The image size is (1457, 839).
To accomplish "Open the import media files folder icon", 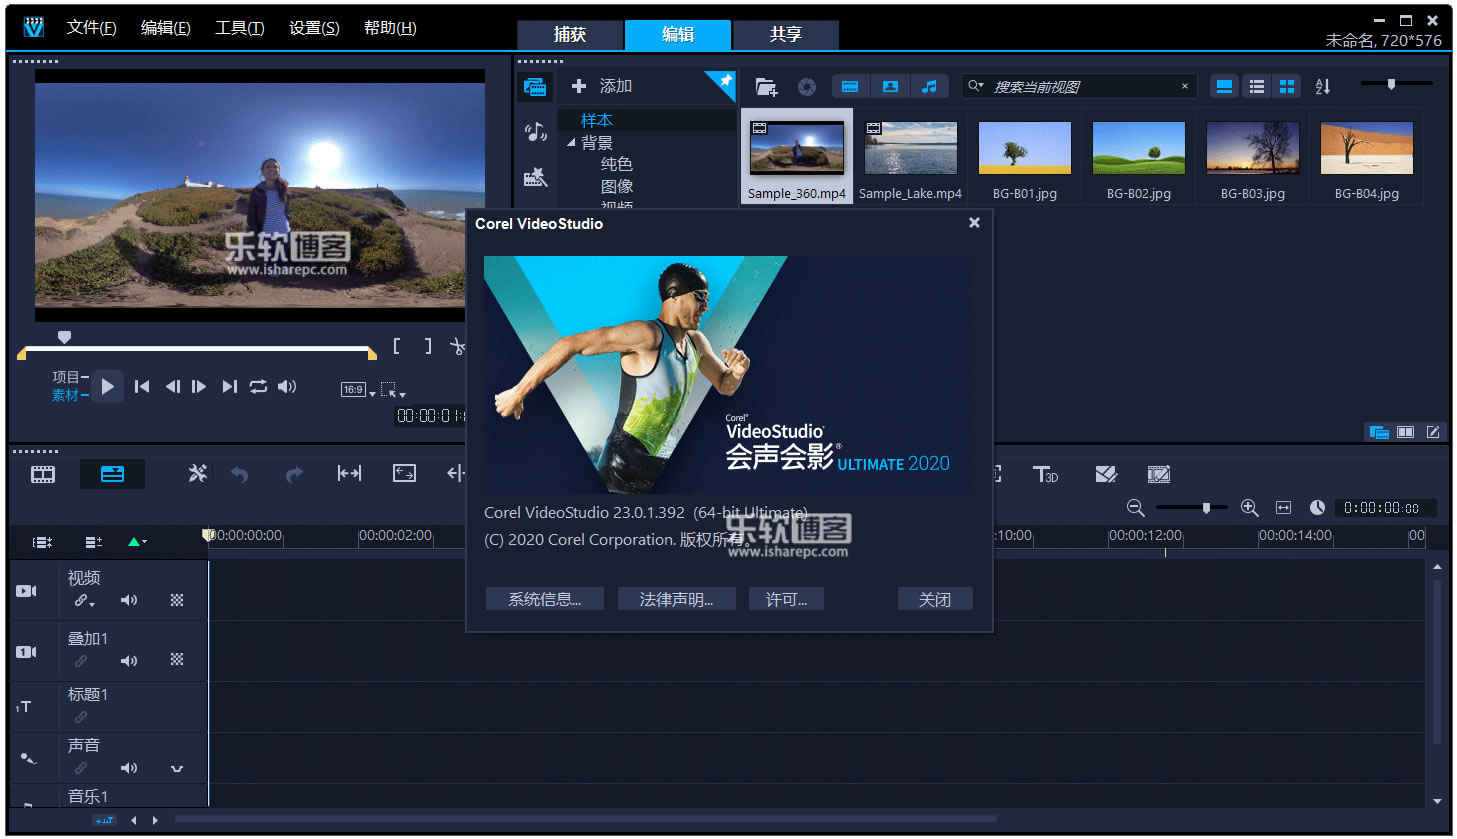I will pos(766,86).
